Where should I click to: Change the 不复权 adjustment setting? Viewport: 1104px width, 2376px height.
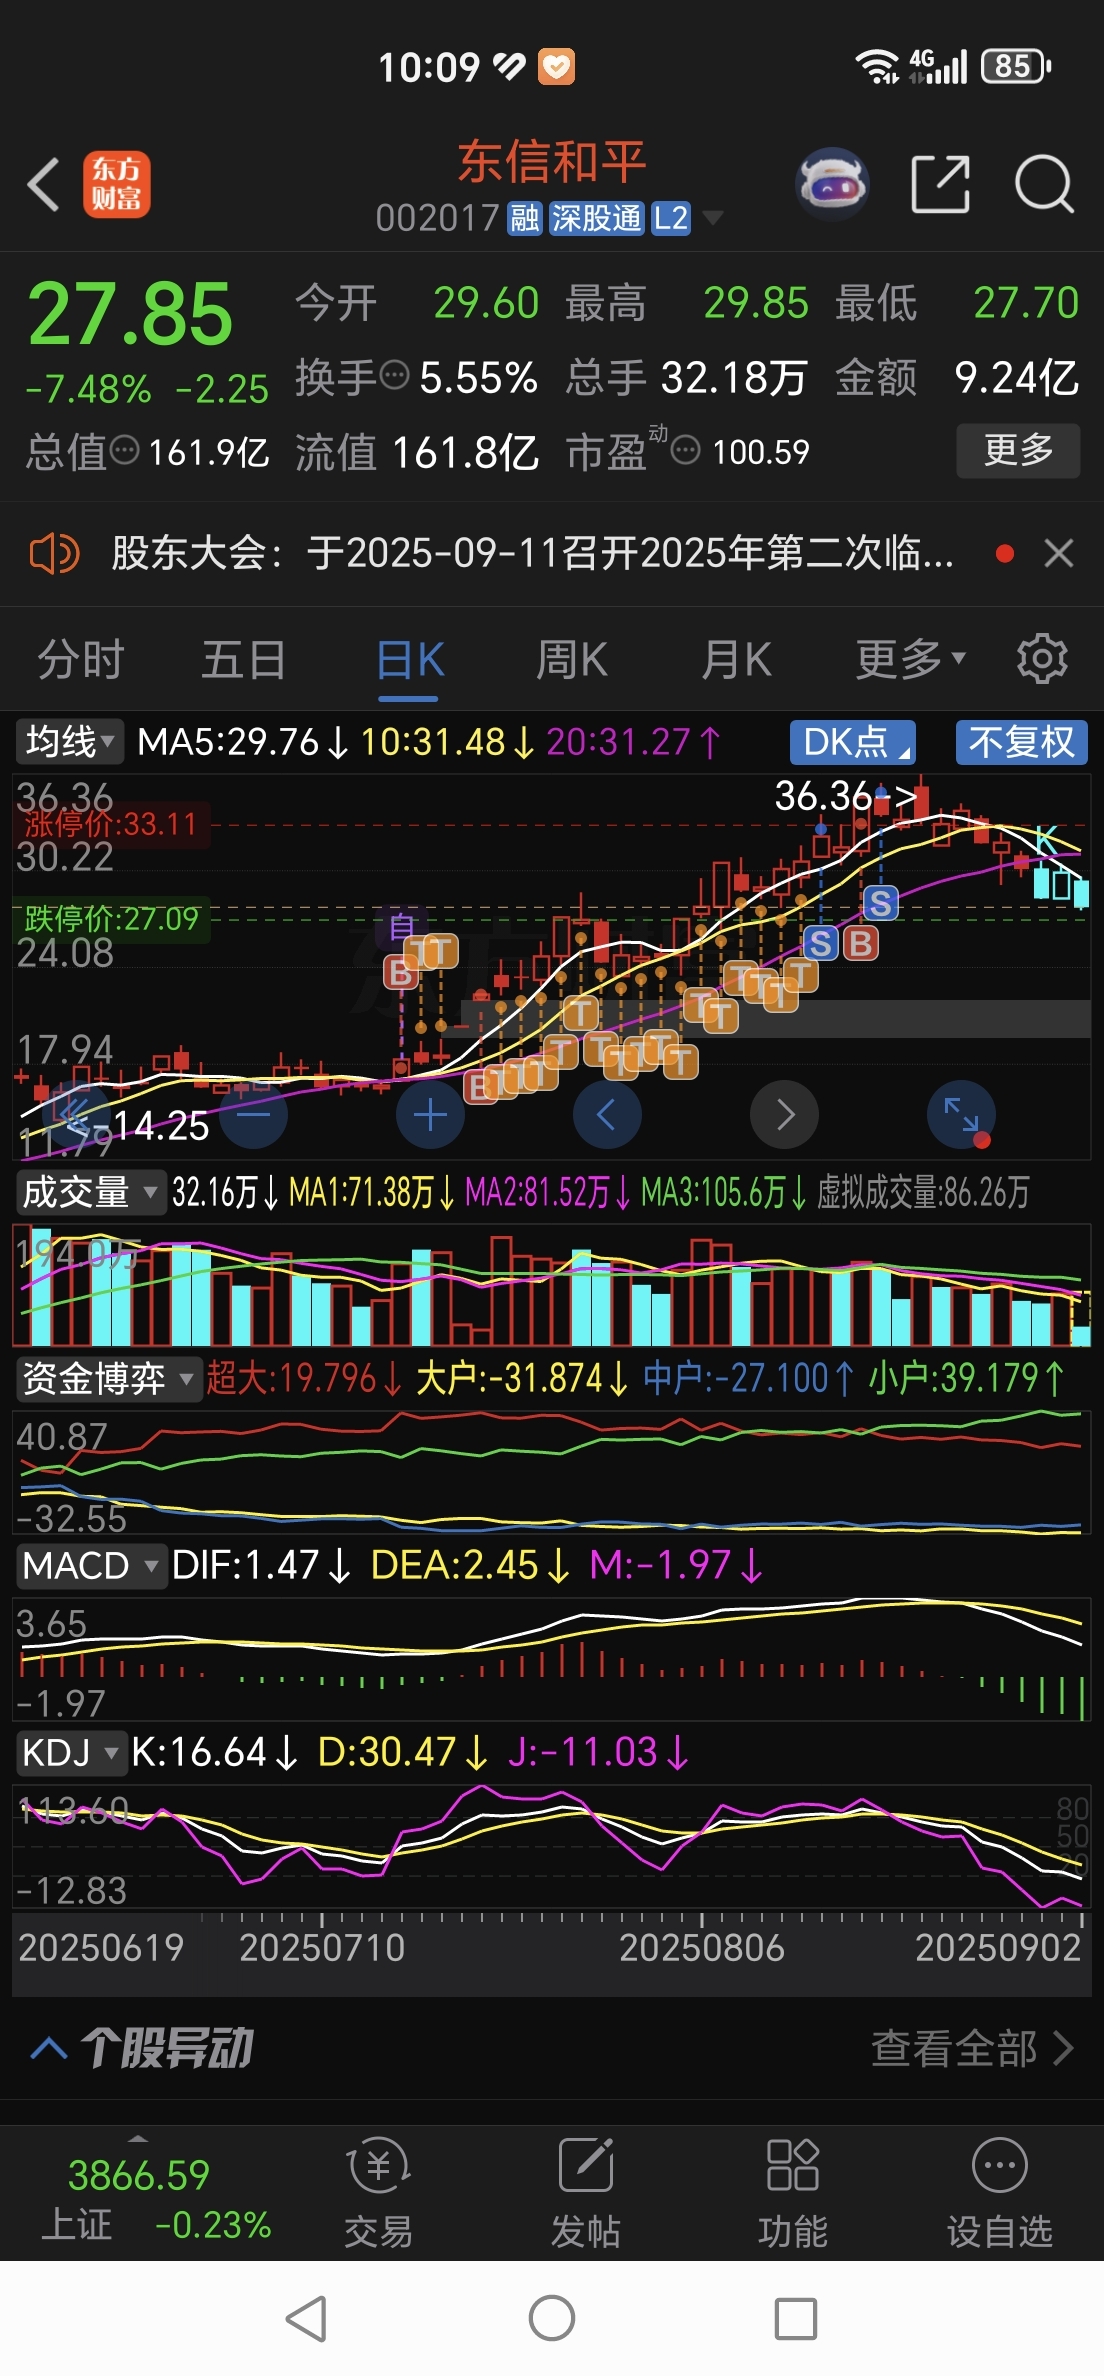[1021, 742]
